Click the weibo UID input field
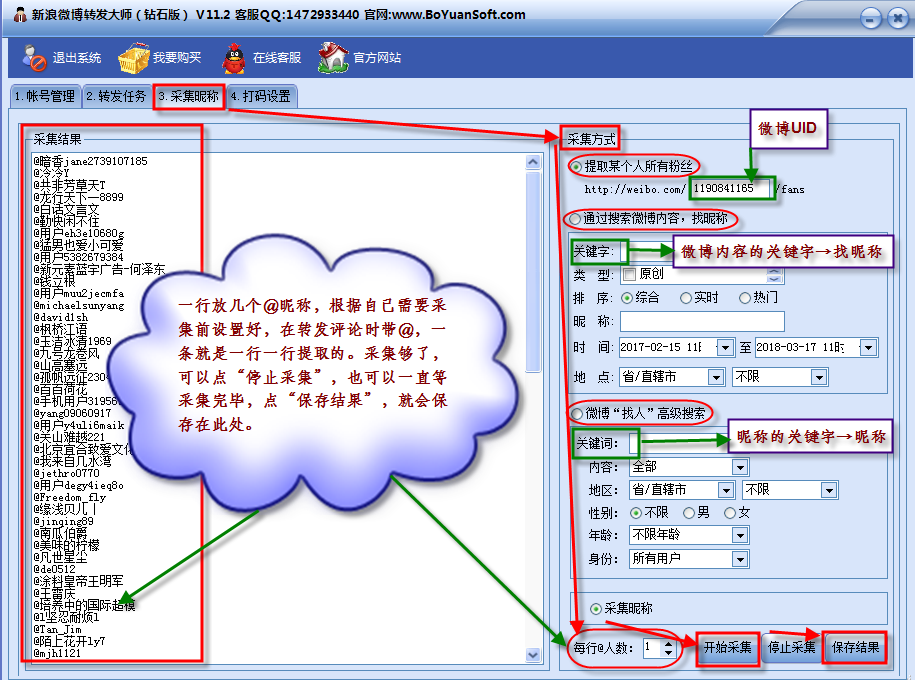 click(x=731, y=188)
